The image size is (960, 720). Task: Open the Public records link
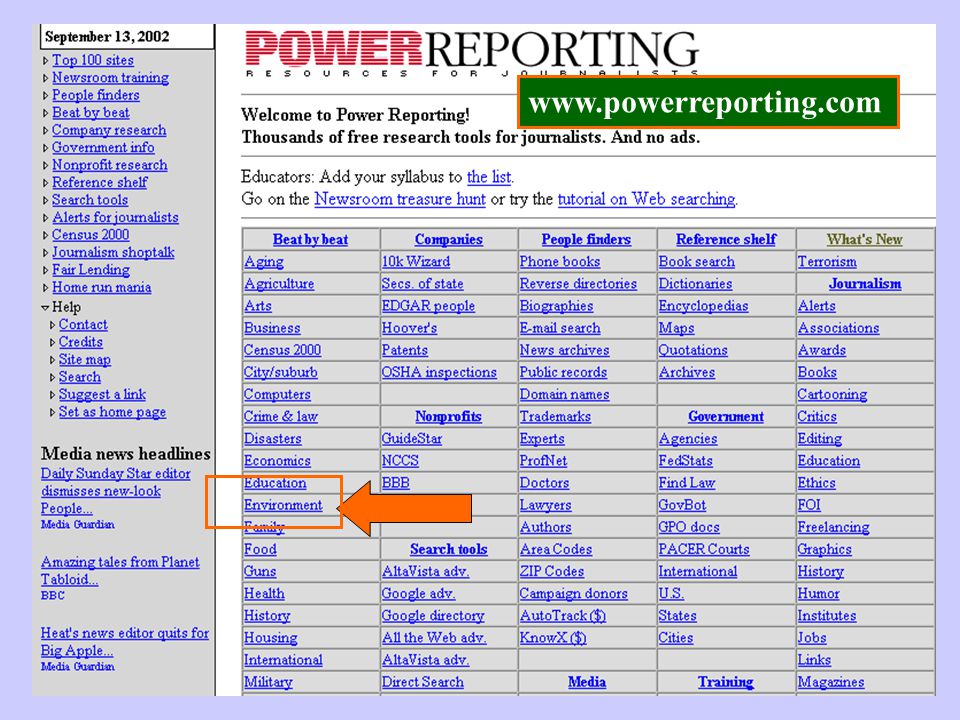pos(563,372)
